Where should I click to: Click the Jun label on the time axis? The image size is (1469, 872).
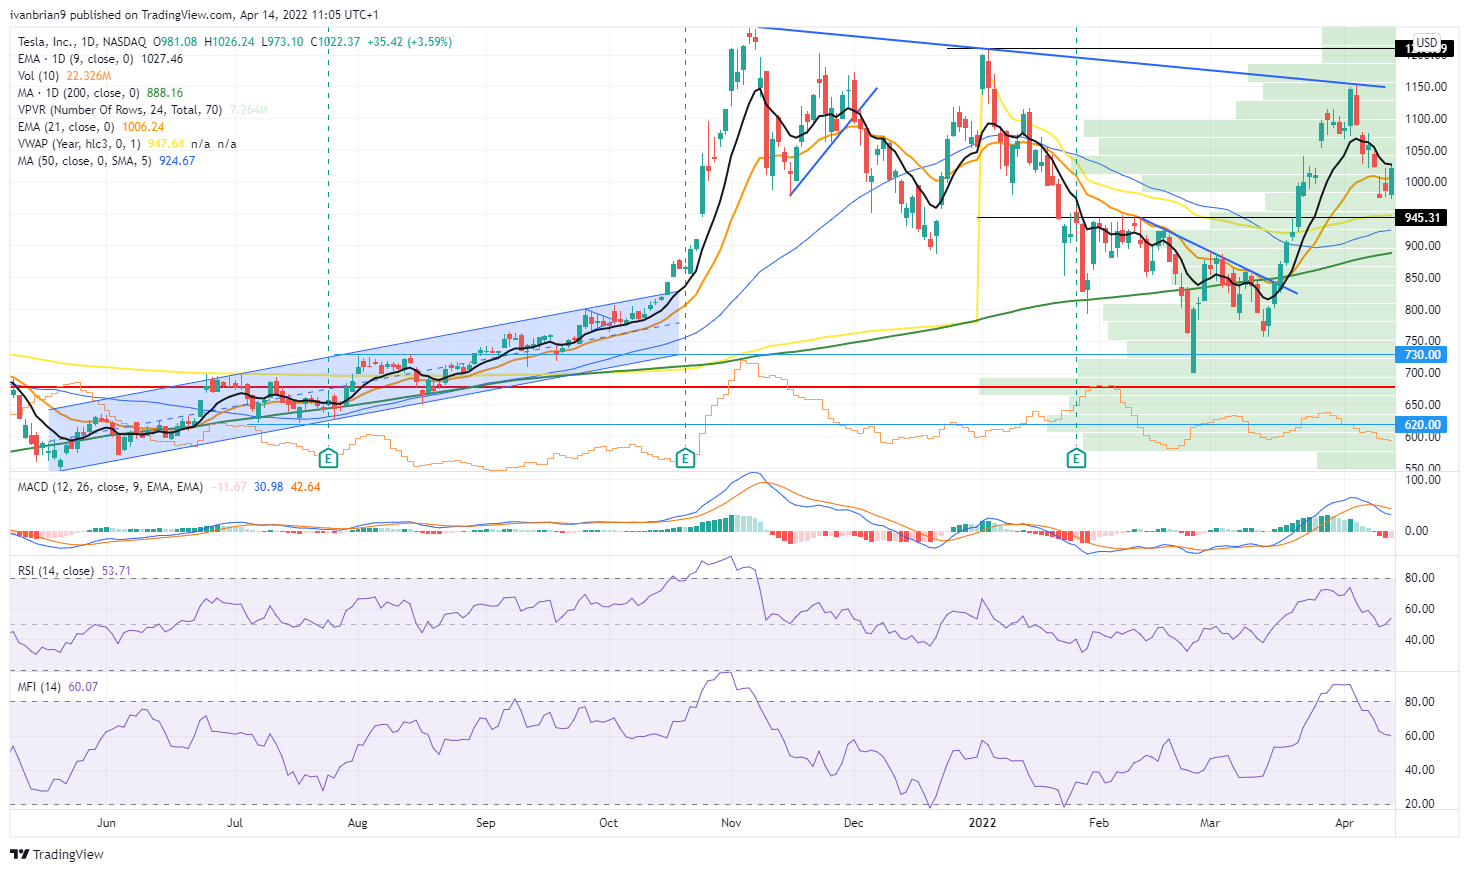106,823
